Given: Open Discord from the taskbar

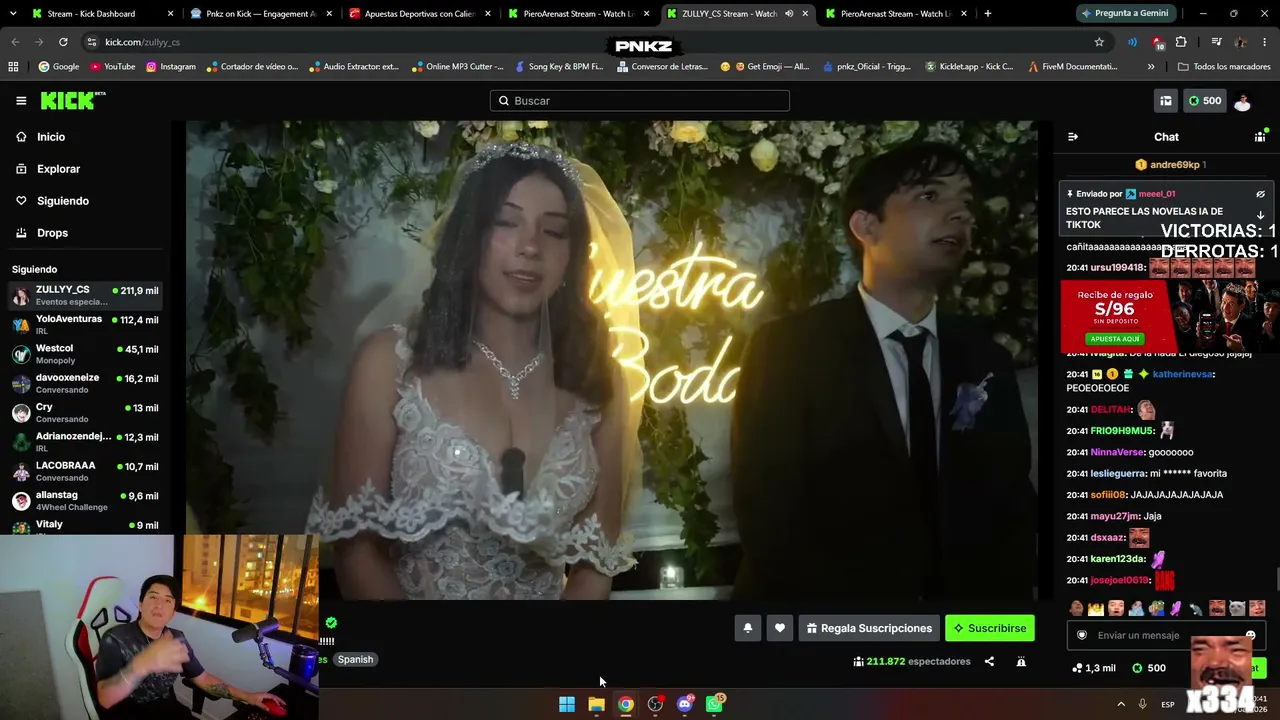Looking at the screenshot, I should (x=685, y=704).
